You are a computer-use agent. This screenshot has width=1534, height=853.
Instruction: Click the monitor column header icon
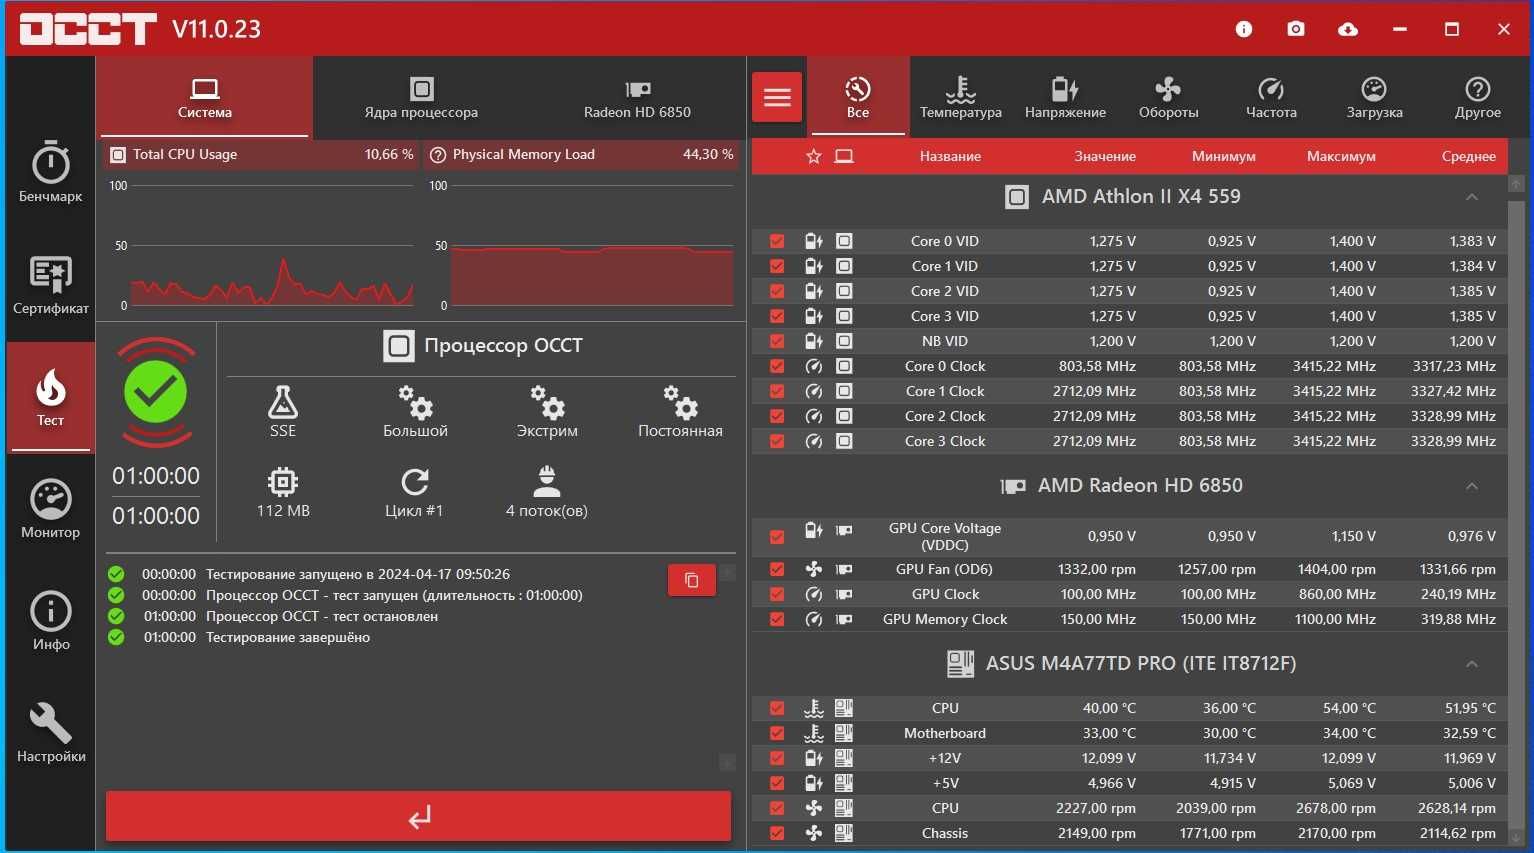844,156
